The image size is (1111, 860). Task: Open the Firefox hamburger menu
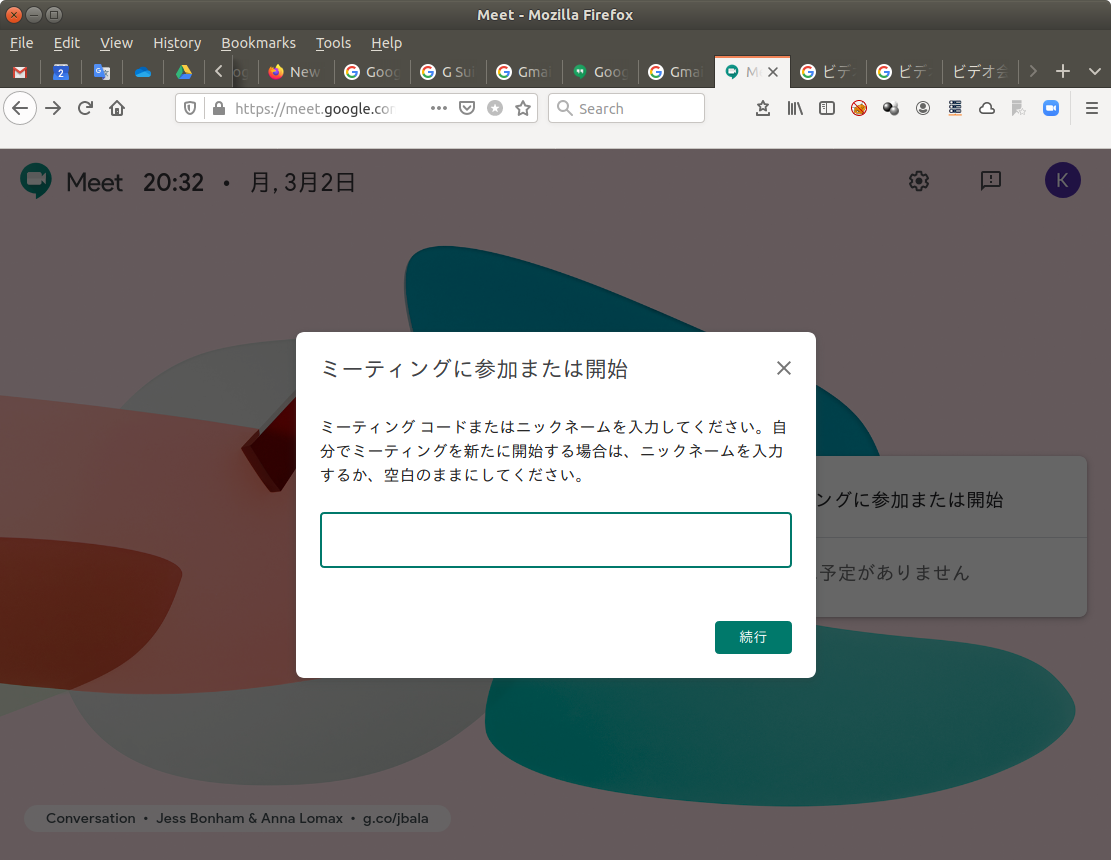[1092, 108]
